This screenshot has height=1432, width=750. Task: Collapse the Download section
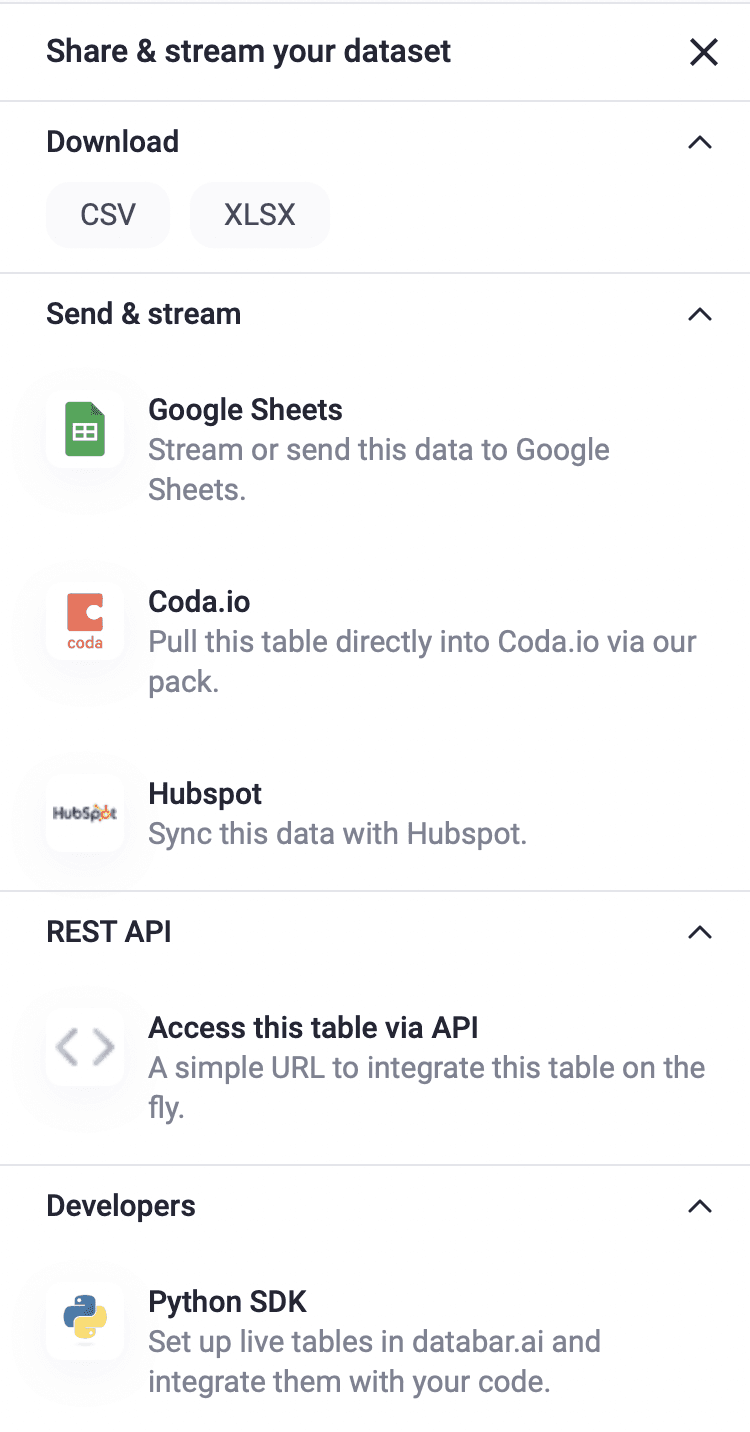tap(700, 143)
